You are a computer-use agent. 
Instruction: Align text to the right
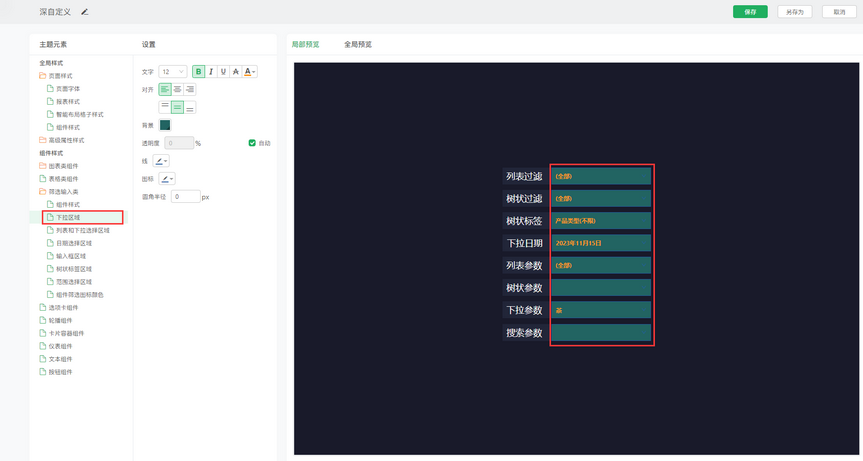click(x=190, y=89)
